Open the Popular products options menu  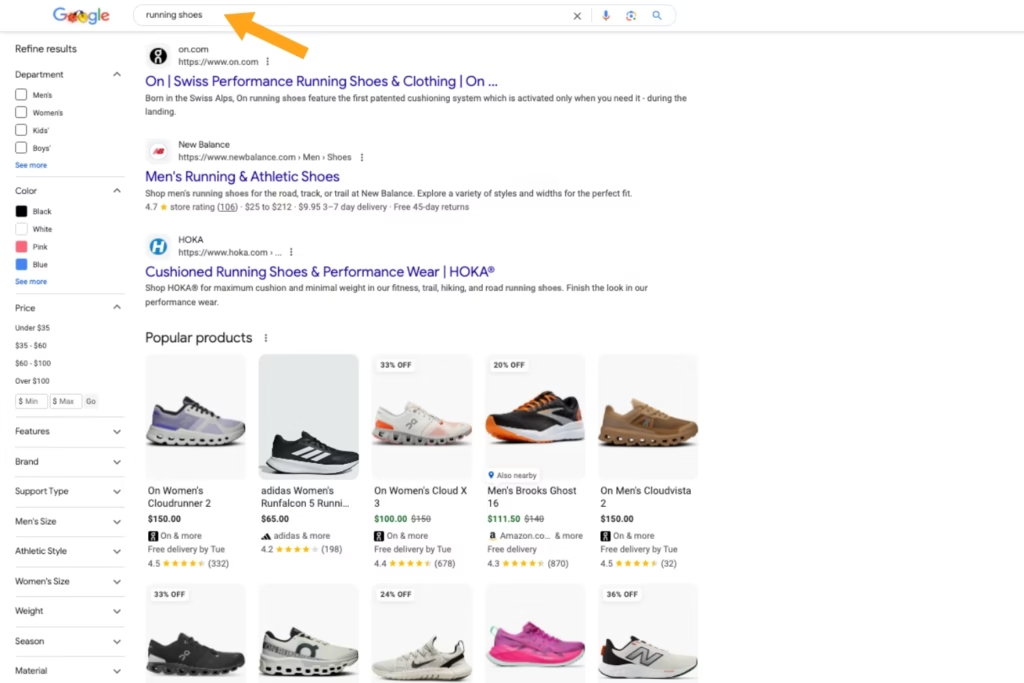(266, 338)
